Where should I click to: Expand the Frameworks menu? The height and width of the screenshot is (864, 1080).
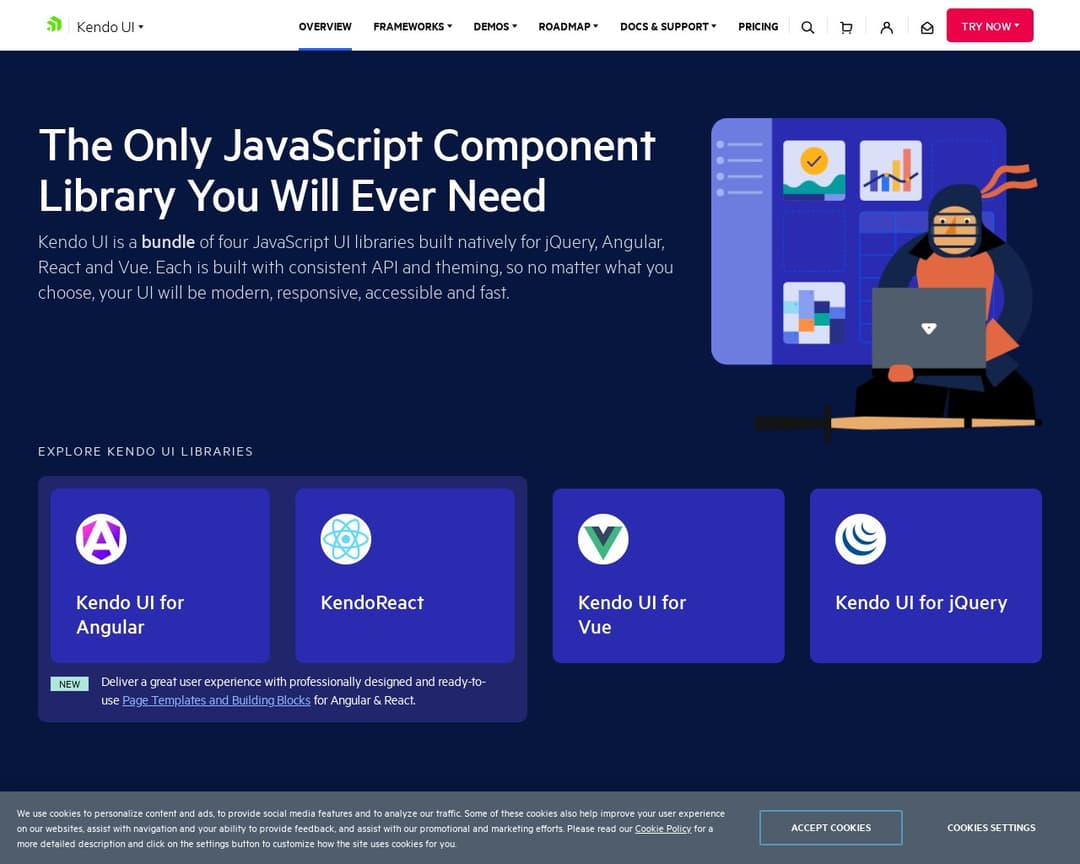pyautogui.click(x=413, y=26)
